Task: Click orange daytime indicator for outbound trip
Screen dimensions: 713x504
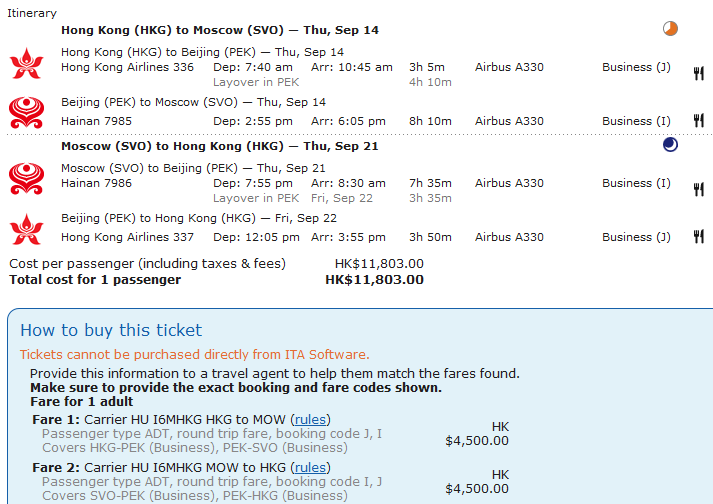Action: tap(670, 29)
